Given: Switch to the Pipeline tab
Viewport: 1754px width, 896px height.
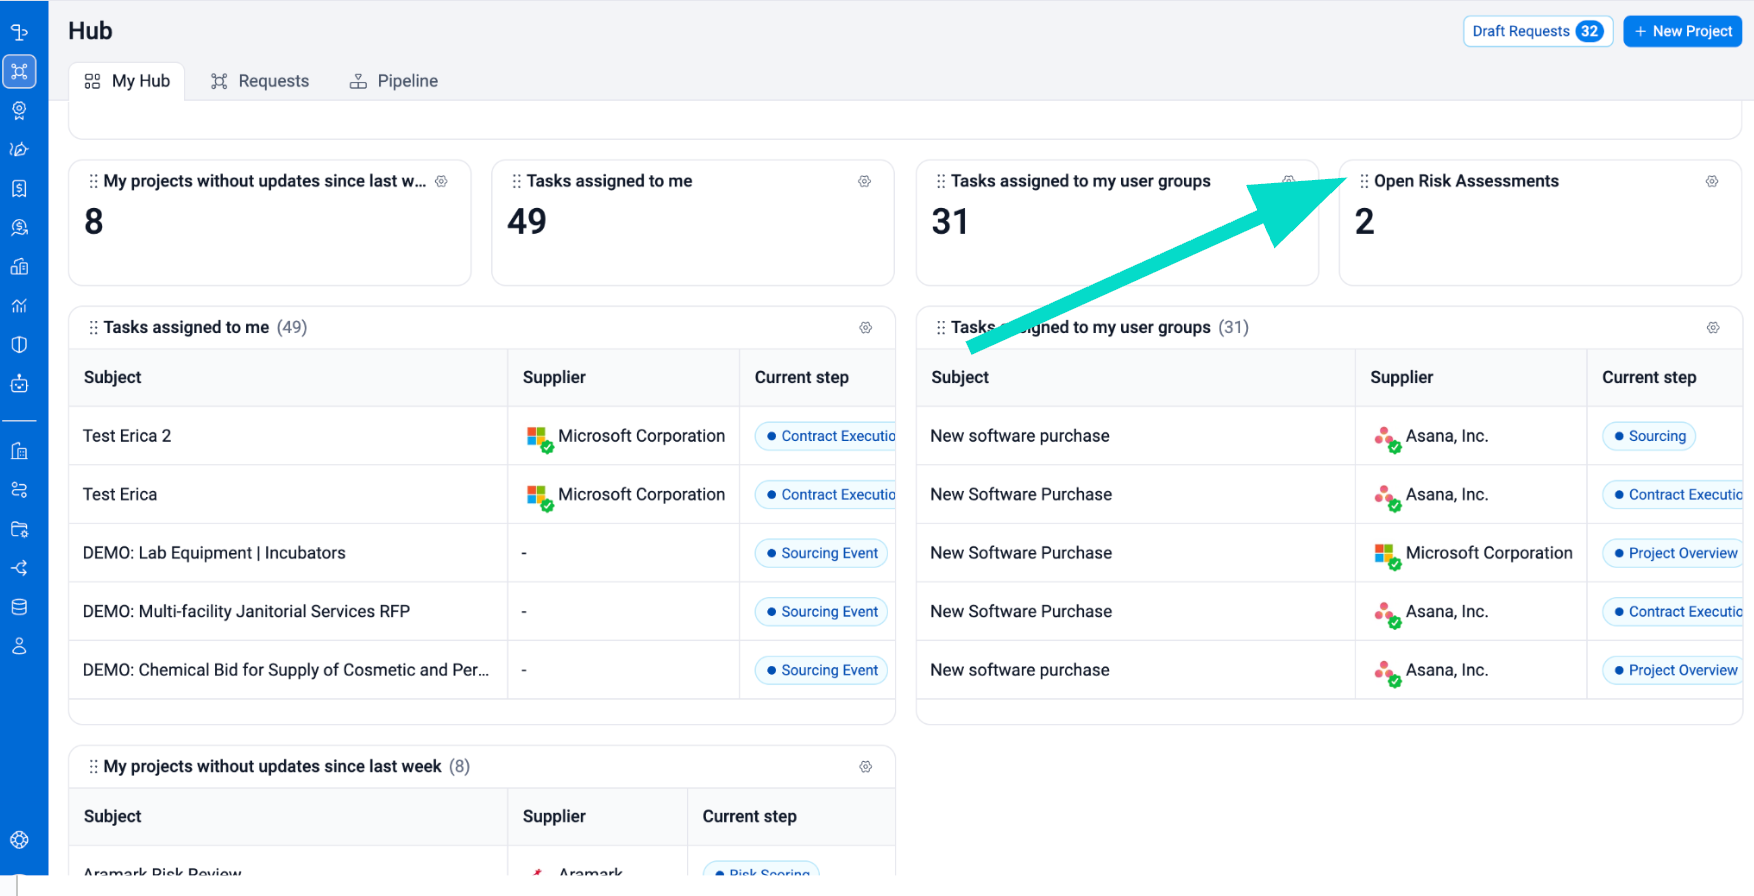Looking at the screenshot, I should [393, 81].
